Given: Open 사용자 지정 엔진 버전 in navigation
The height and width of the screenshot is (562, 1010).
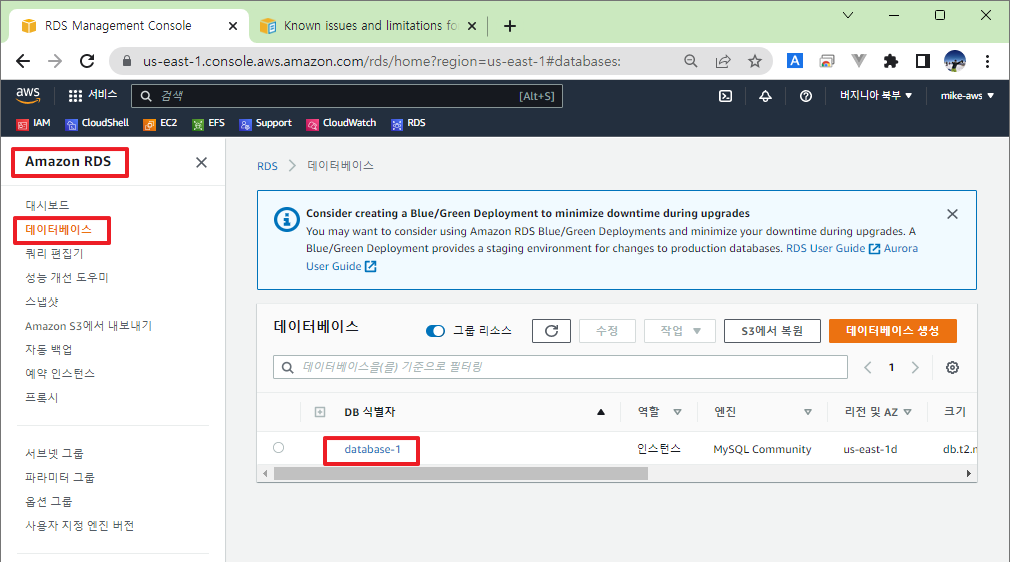Looking at the screenshot, I should [x=79, y=525].
